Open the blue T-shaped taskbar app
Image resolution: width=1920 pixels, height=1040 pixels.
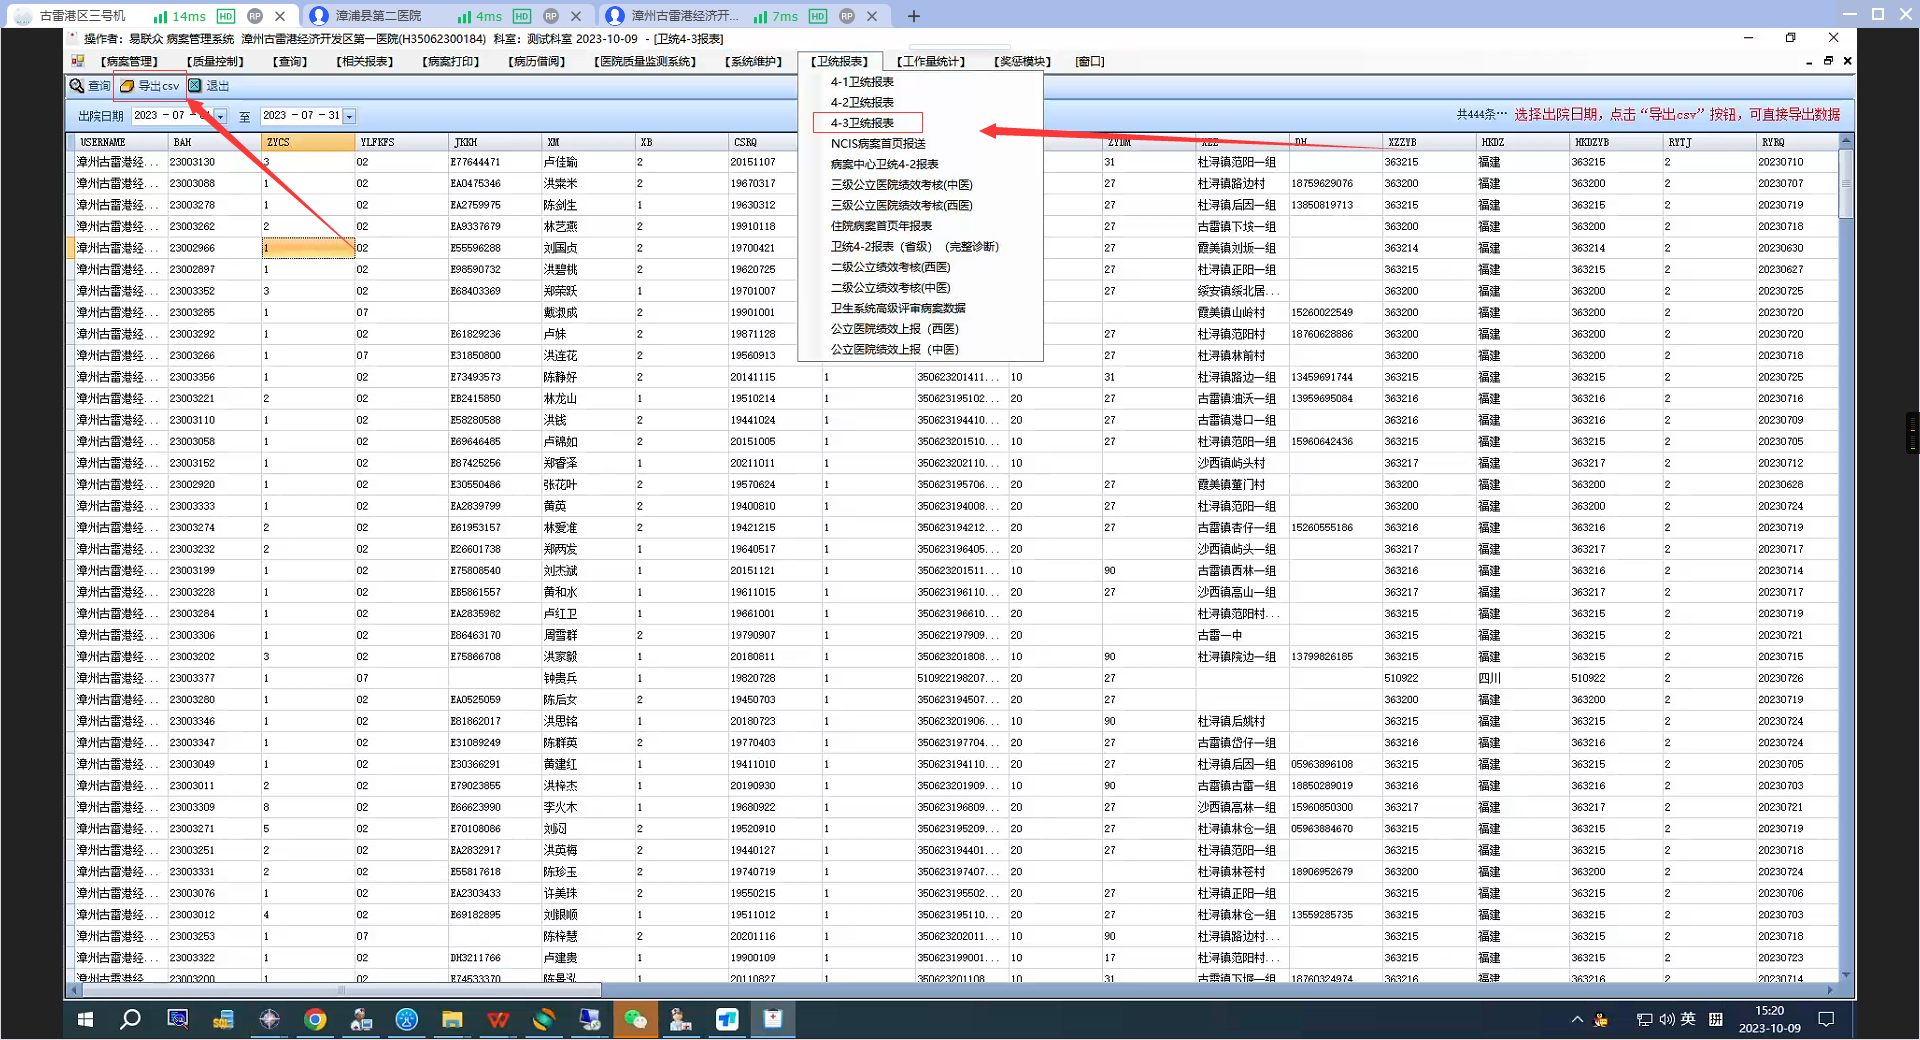tap(727, 1019)
